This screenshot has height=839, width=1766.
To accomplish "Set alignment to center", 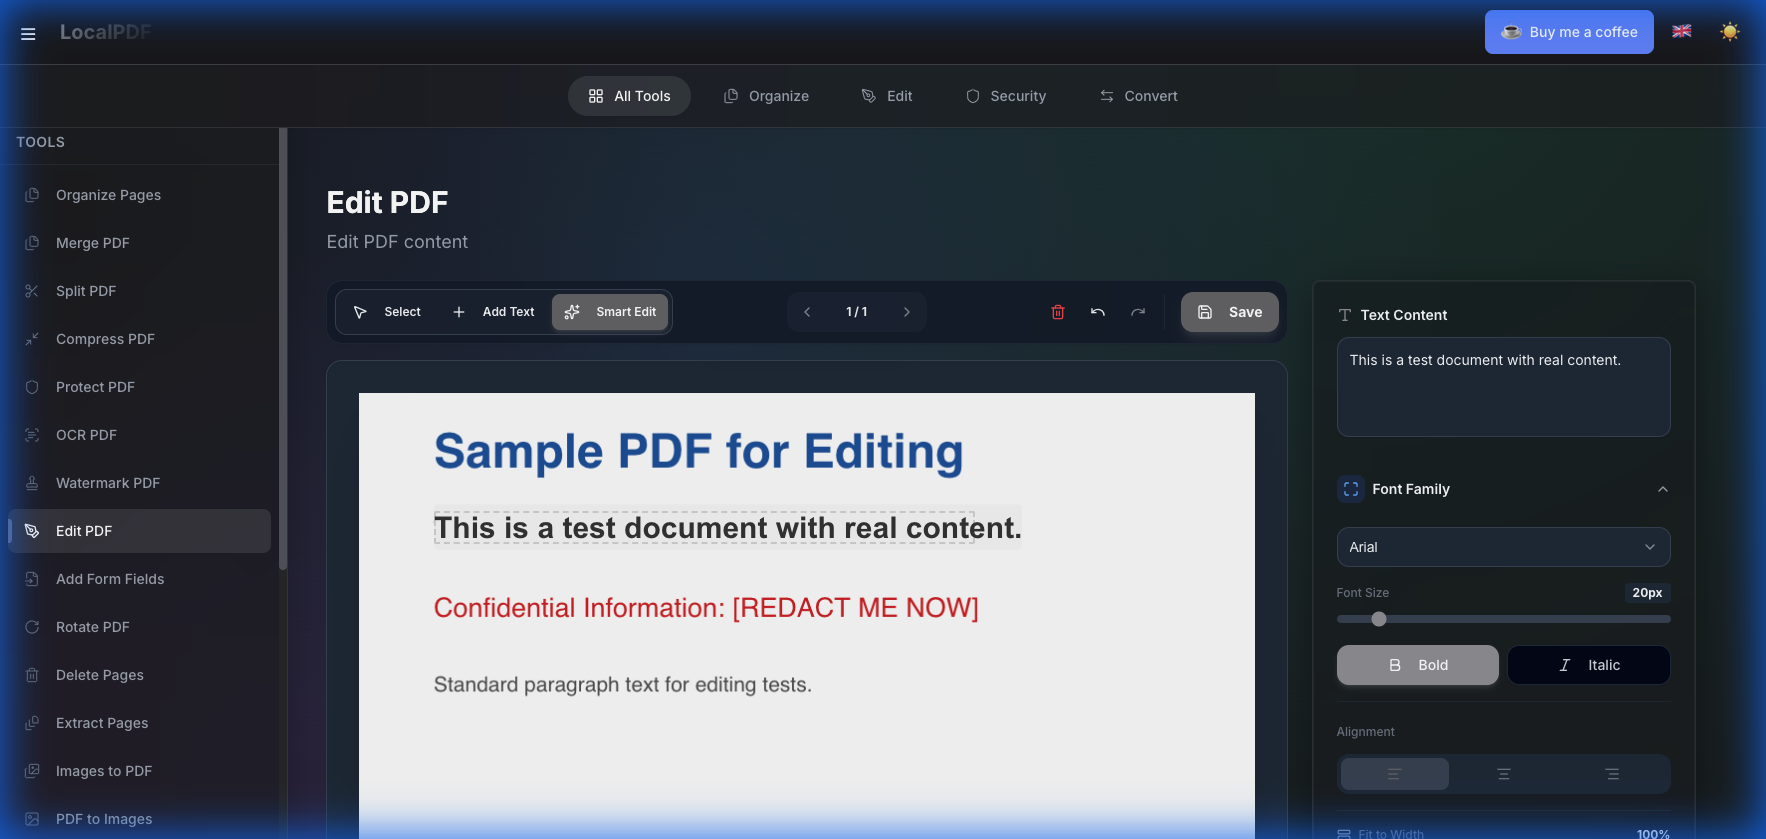I will click(x=1504, y=774).
